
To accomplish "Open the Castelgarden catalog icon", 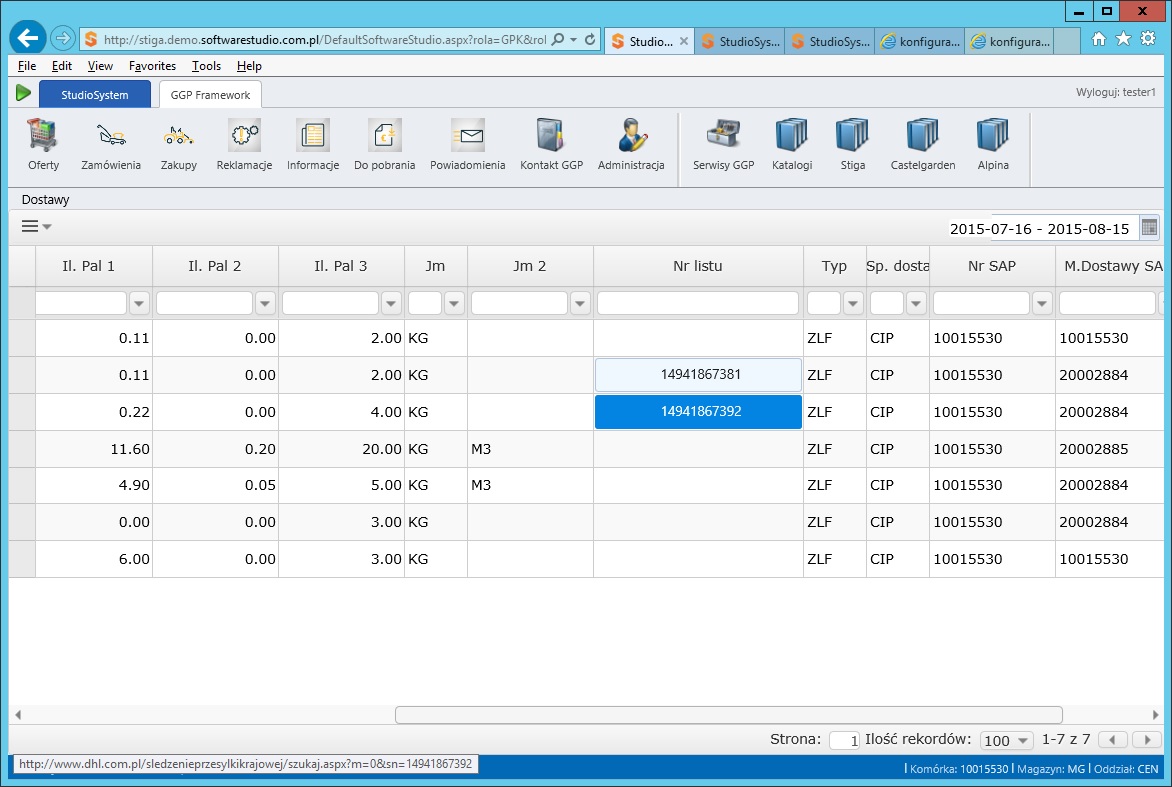I will [922, 135].
